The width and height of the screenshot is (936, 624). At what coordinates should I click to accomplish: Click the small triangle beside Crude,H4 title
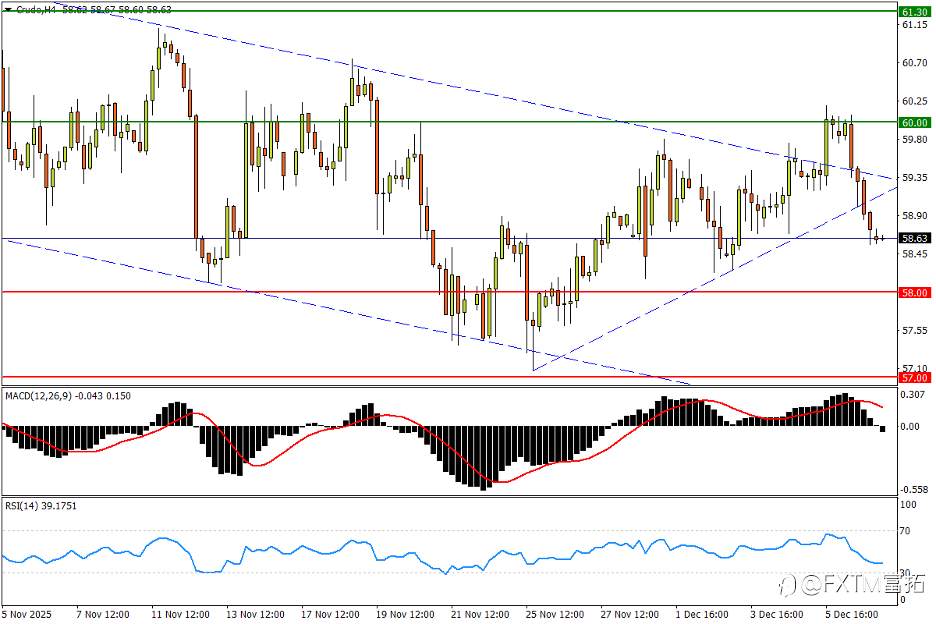(8, 10)
